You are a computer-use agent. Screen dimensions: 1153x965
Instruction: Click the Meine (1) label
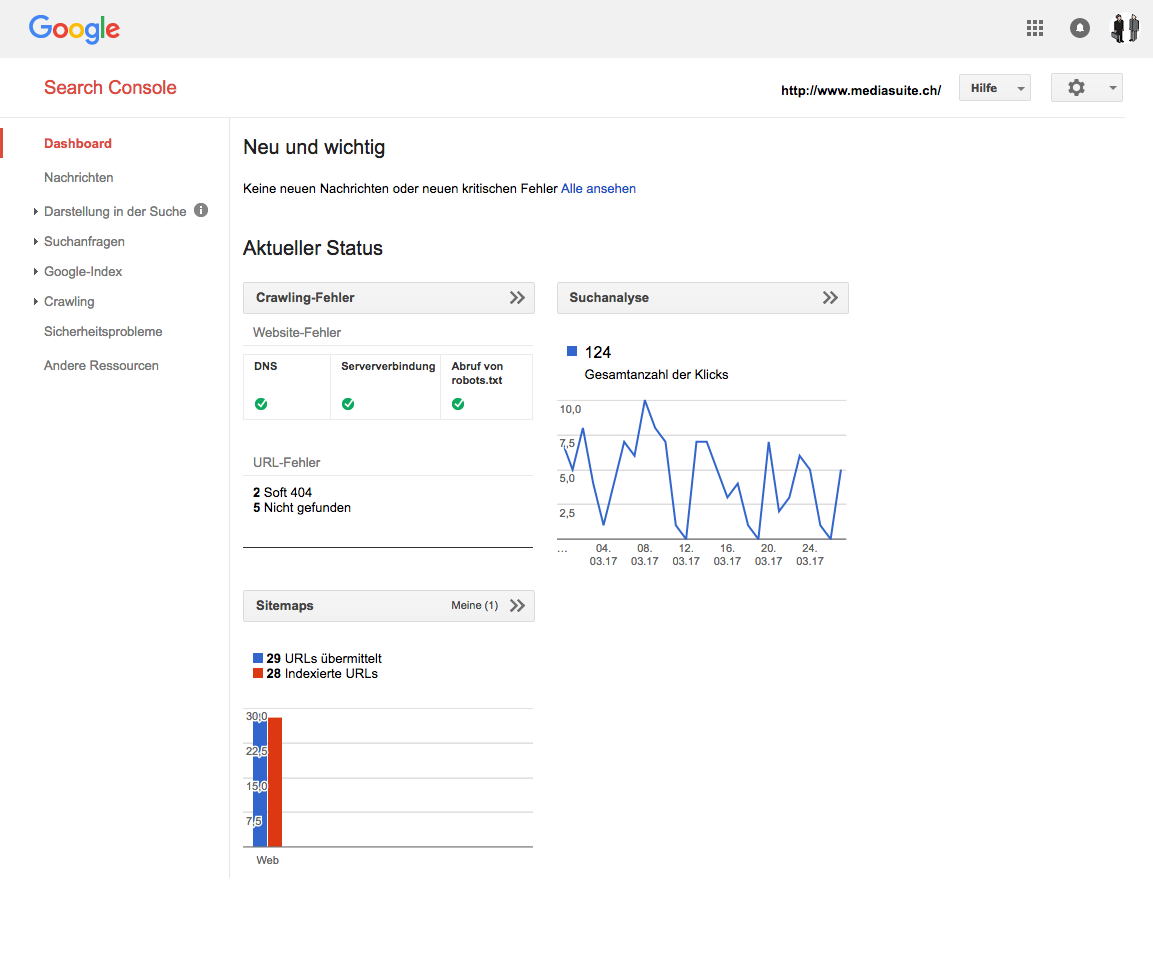(x=475, y=605)
